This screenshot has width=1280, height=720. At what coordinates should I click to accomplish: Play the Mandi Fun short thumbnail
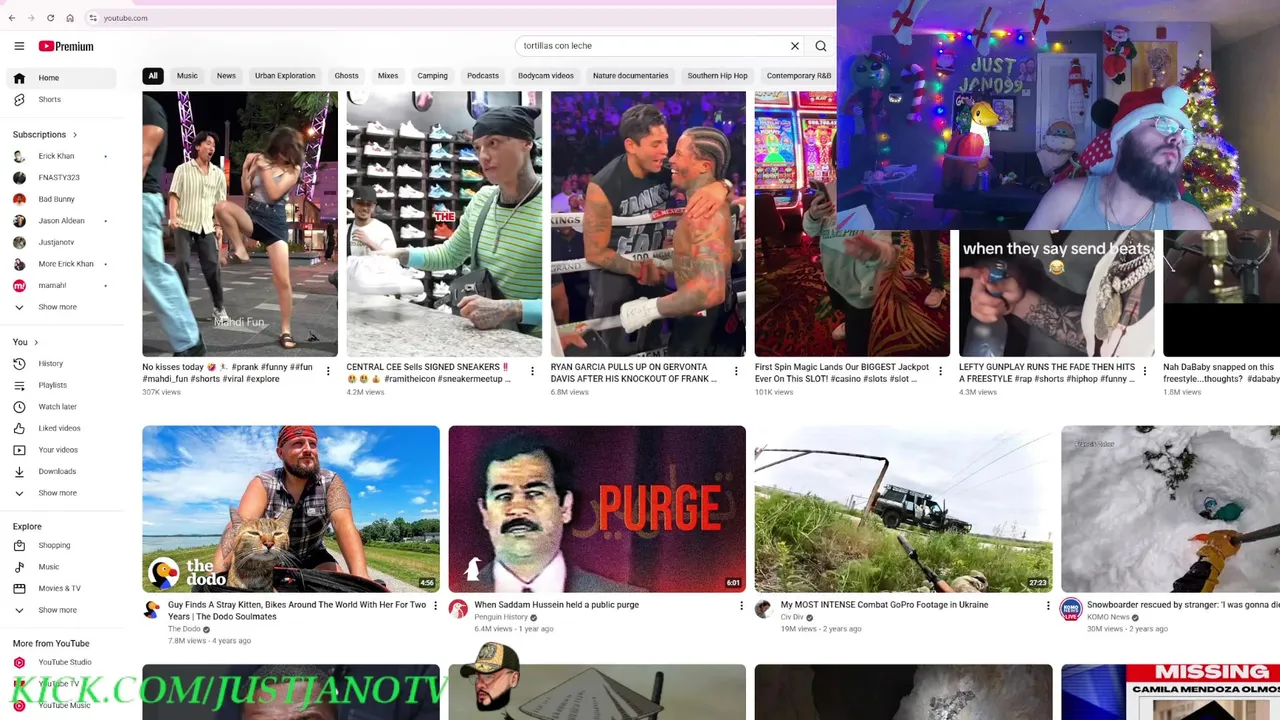[x=240, y=224]
